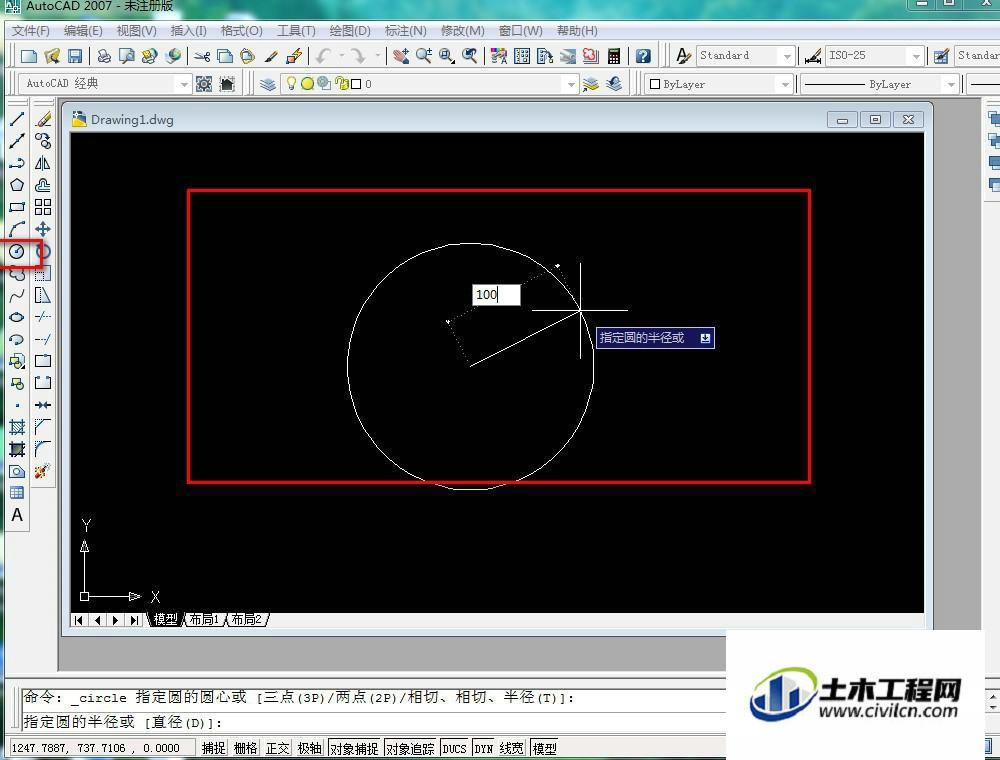This screenshot has height=760, width=1000.
Task: Select the Arc draw tool
Action: tap(17, 229)
